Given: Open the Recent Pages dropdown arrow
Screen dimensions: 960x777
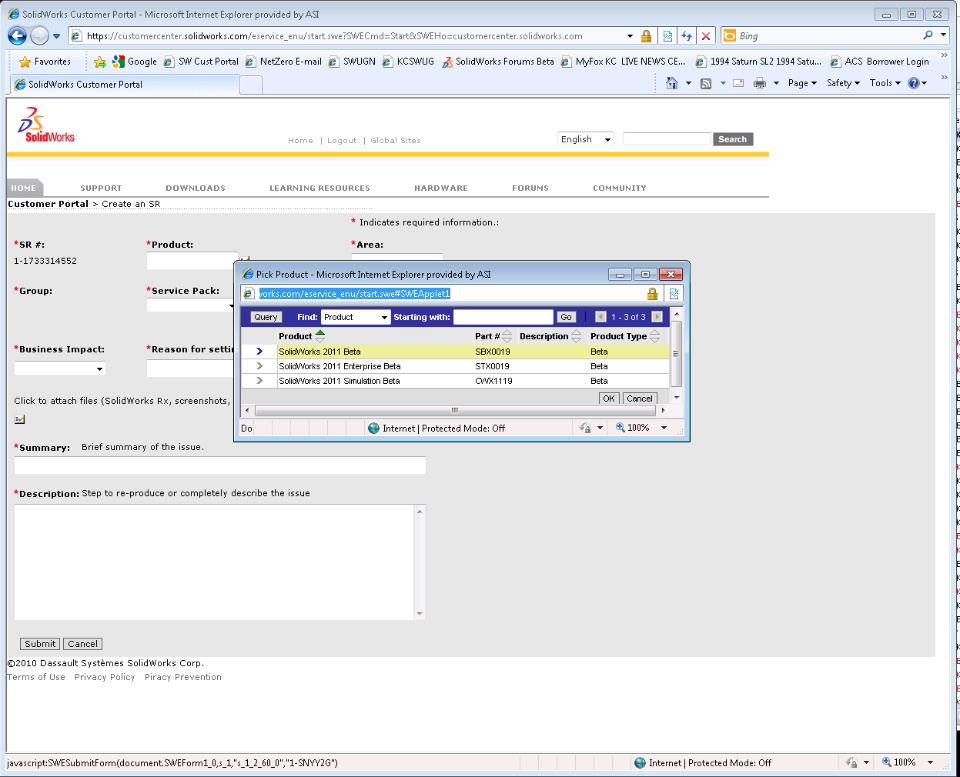Looking at the screenshot, I should (56, 36).
